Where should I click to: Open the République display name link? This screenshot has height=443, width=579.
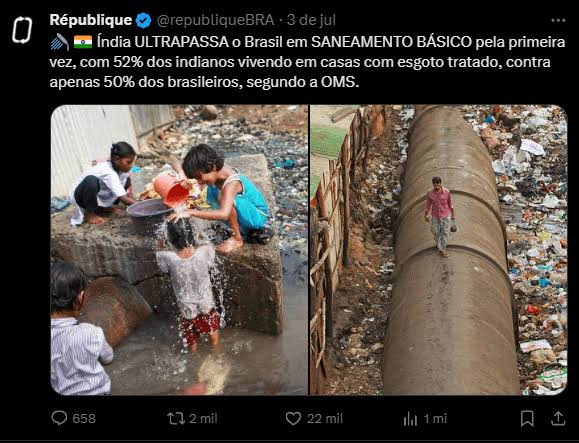tap(91, 20)
